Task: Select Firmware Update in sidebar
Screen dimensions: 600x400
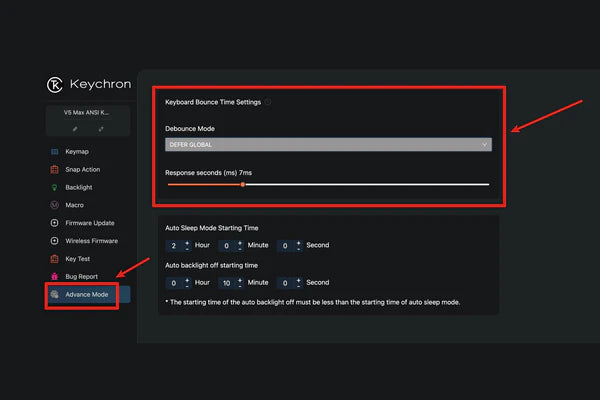Action: click(x=90, y=223)
